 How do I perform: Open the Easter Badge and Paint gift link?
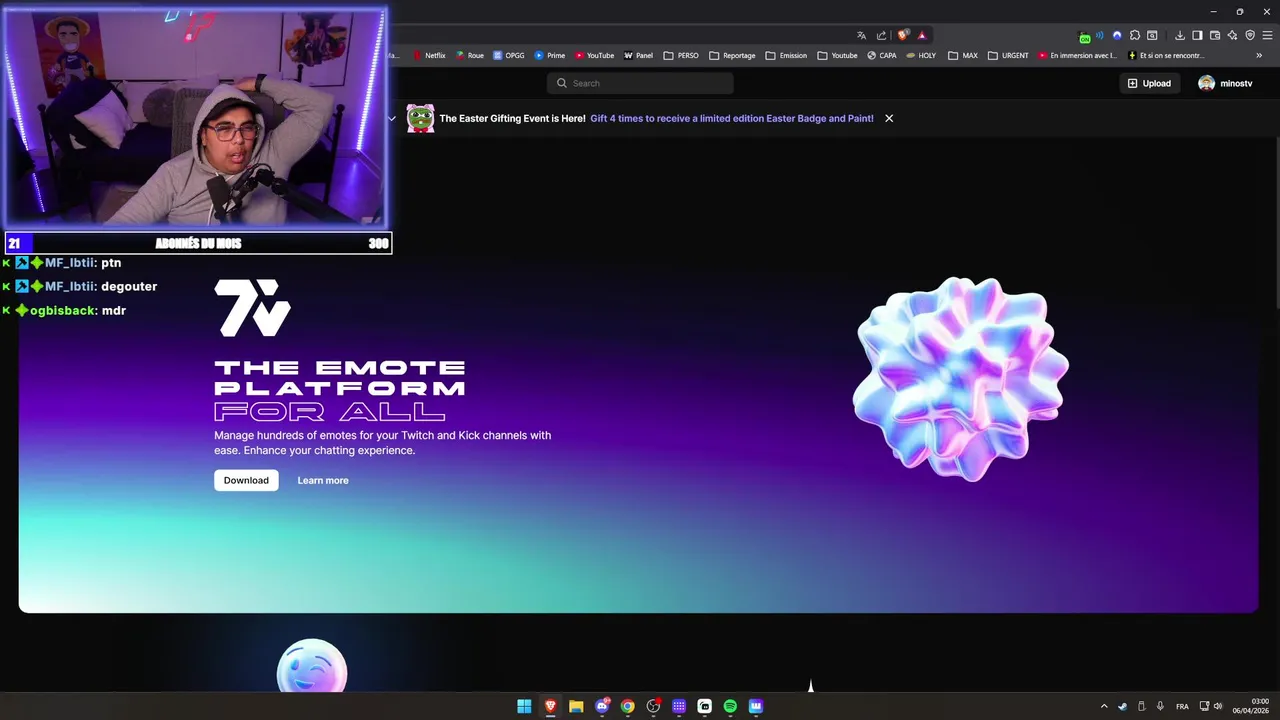732,118
